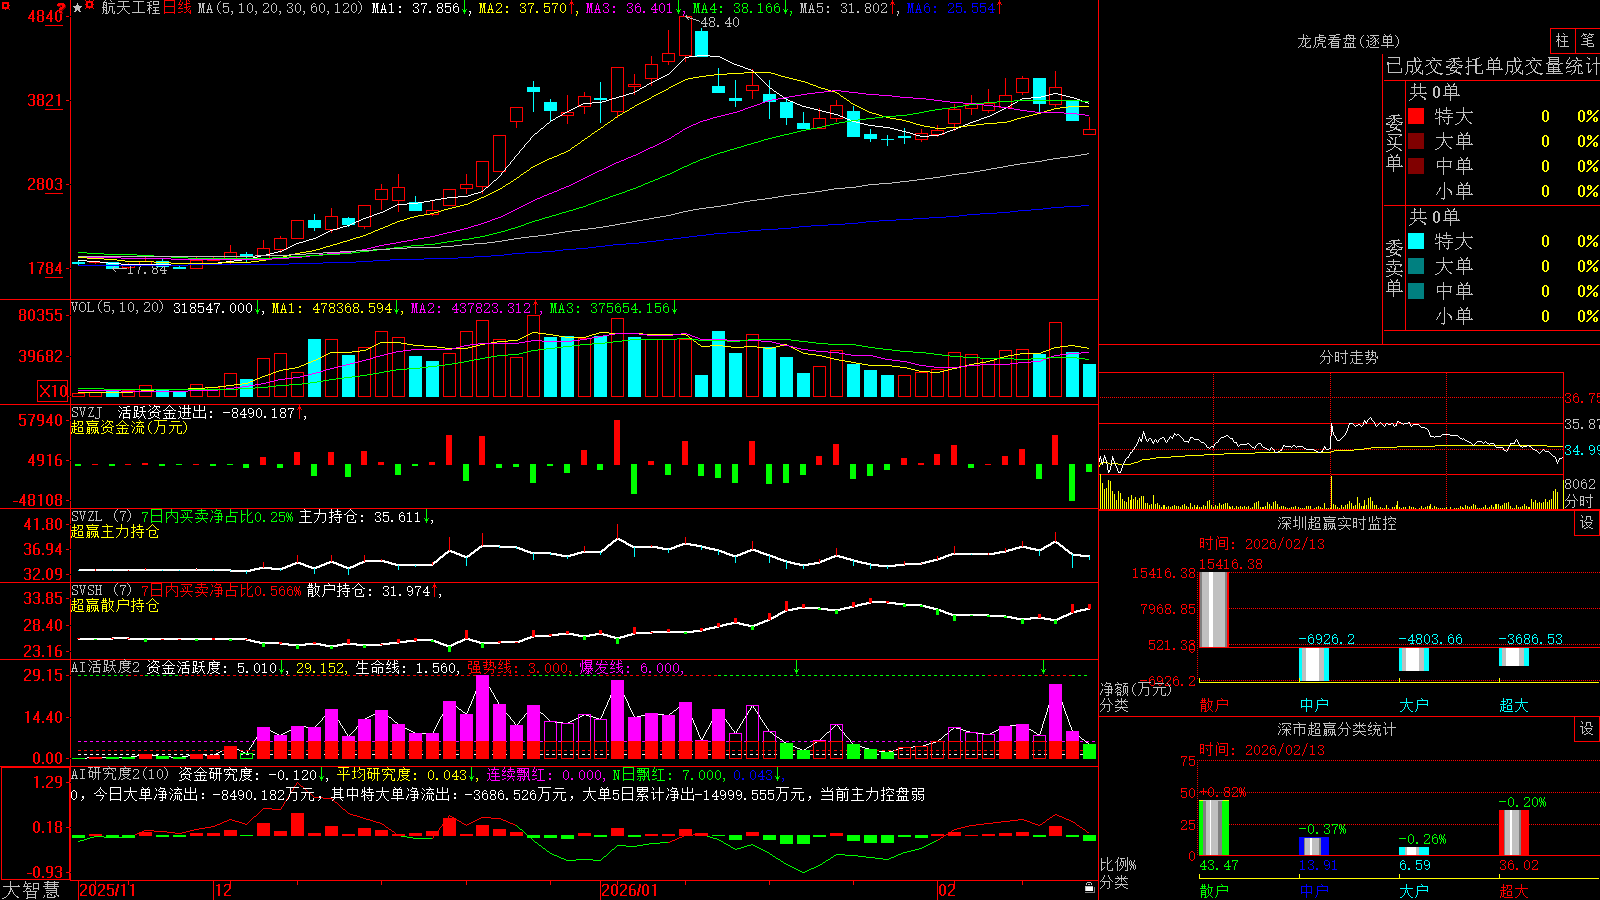This screenshot has width=1600, height=900.
Task: Open VOL(5,10,20) indicator parameters
Action: point(117,308)
